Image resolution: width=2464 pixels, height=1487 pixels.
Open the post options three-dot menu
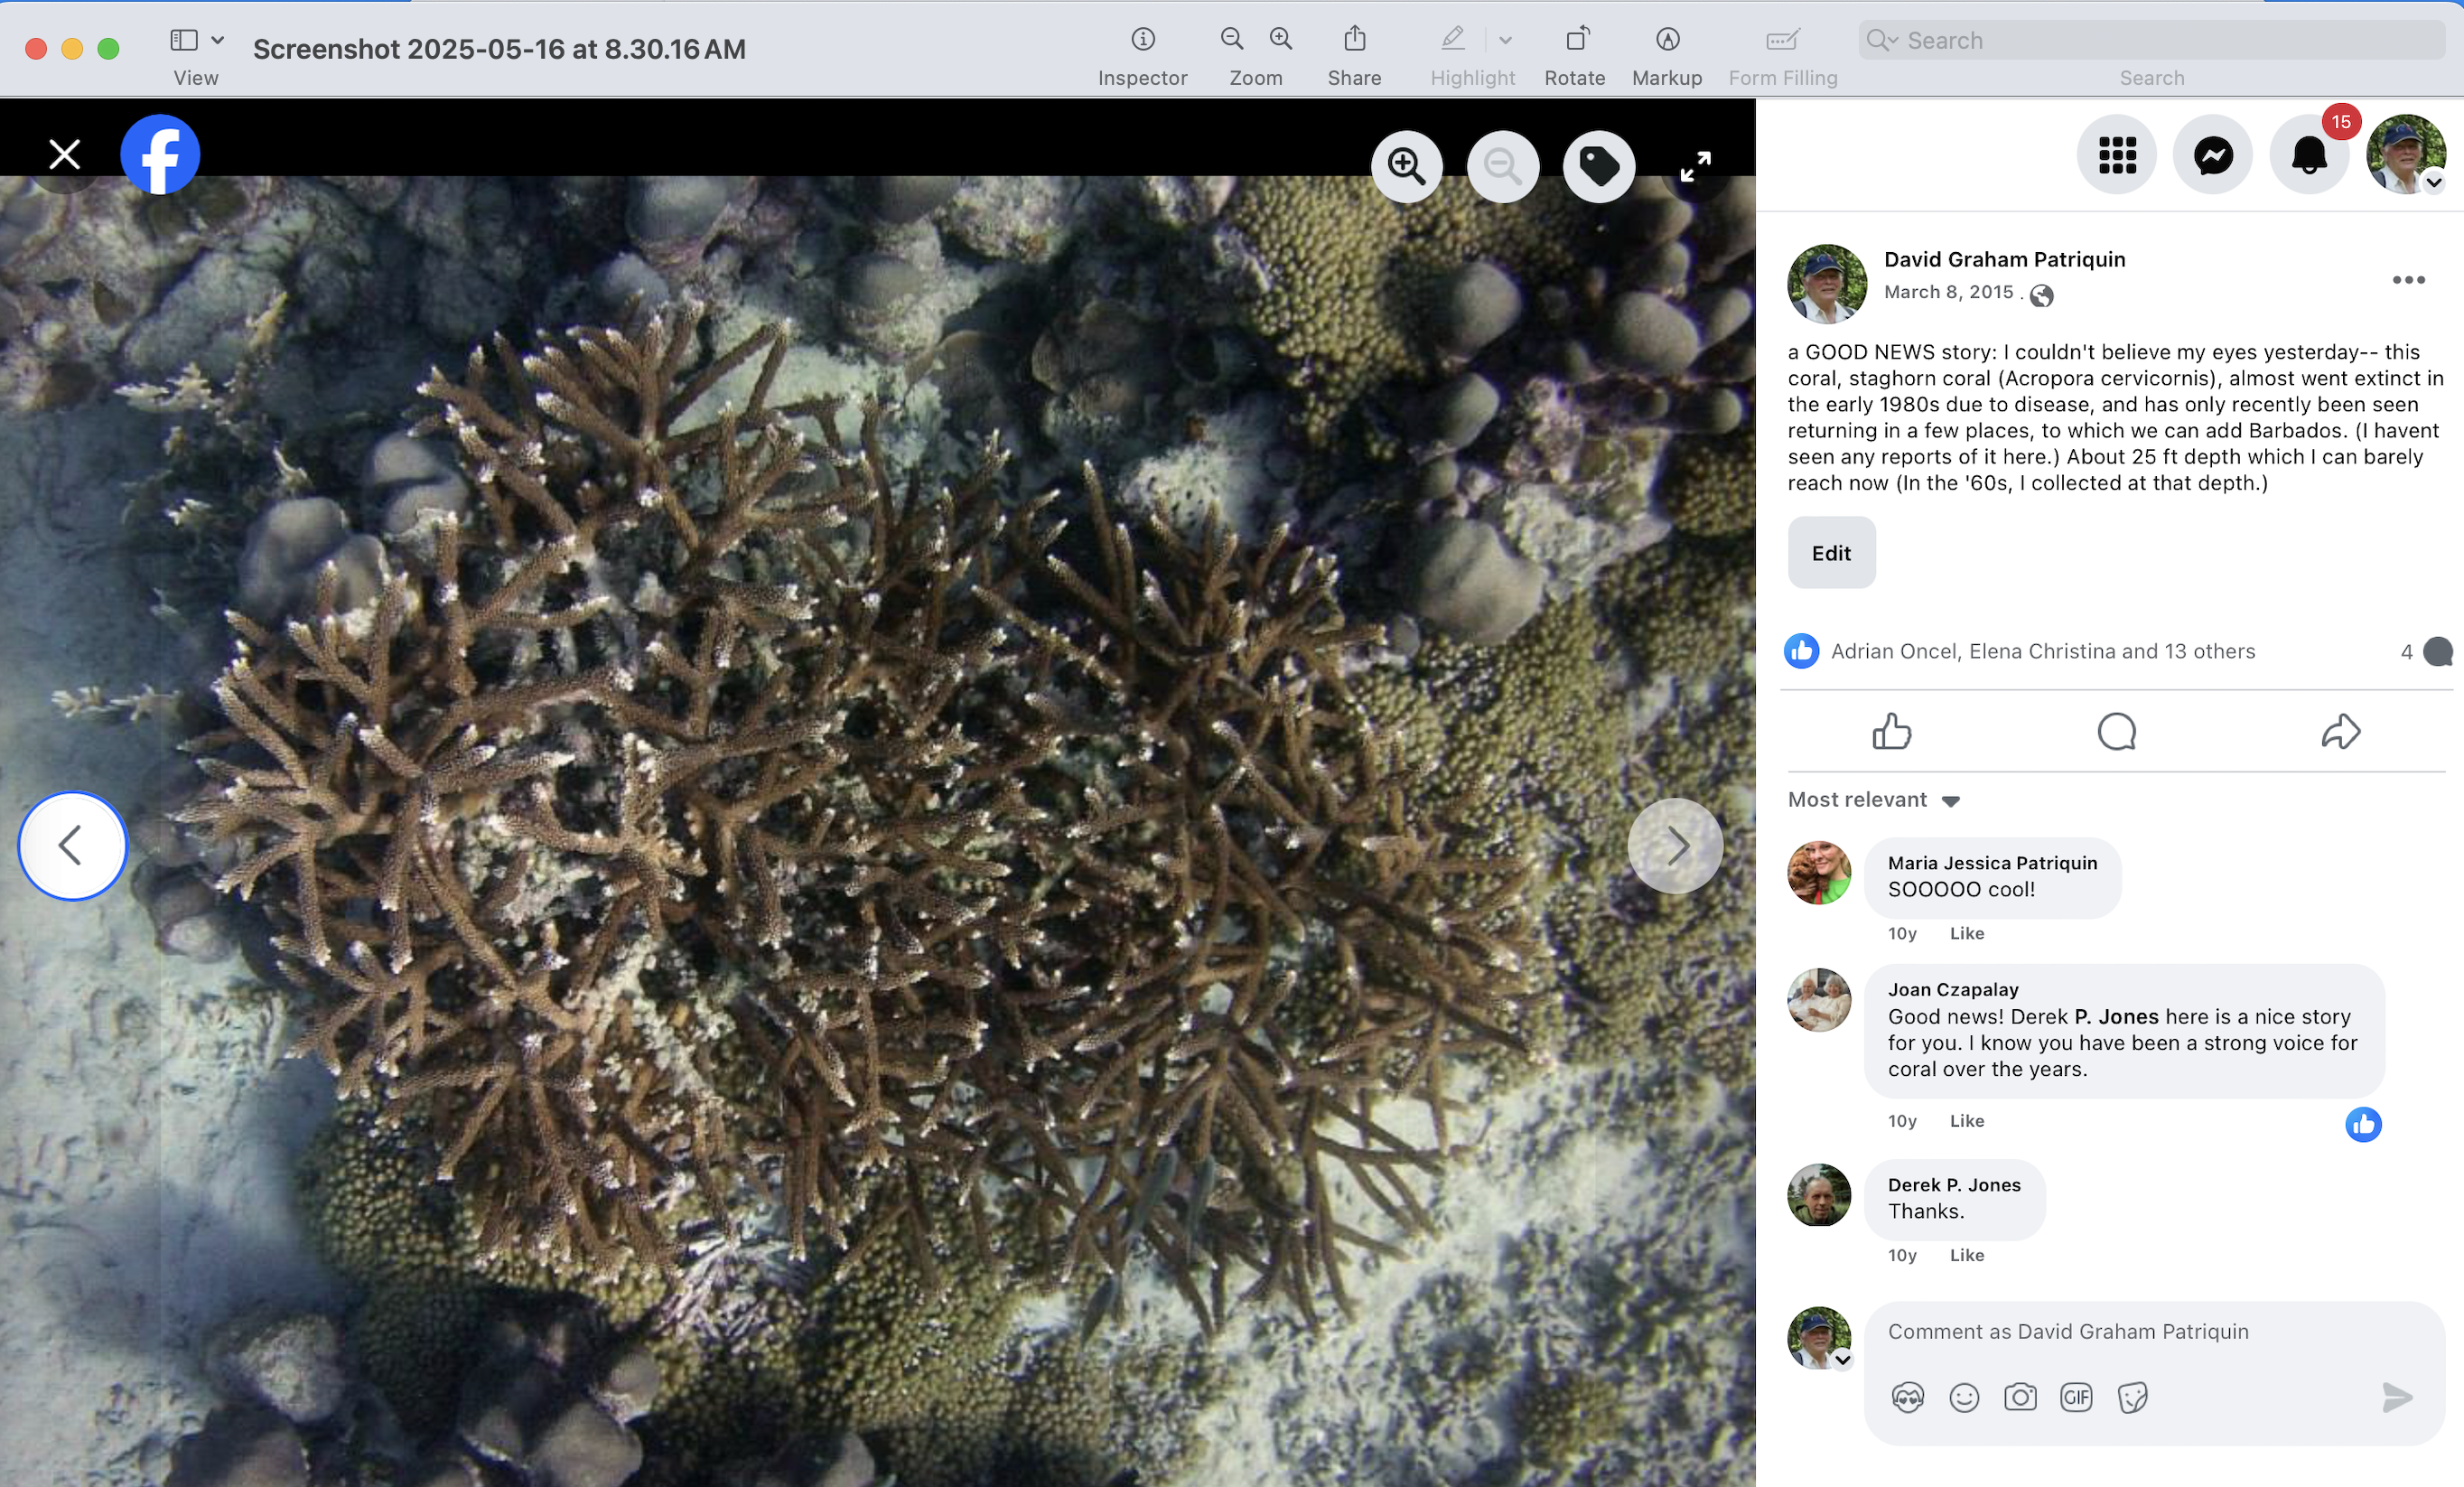pos(2408,280)
